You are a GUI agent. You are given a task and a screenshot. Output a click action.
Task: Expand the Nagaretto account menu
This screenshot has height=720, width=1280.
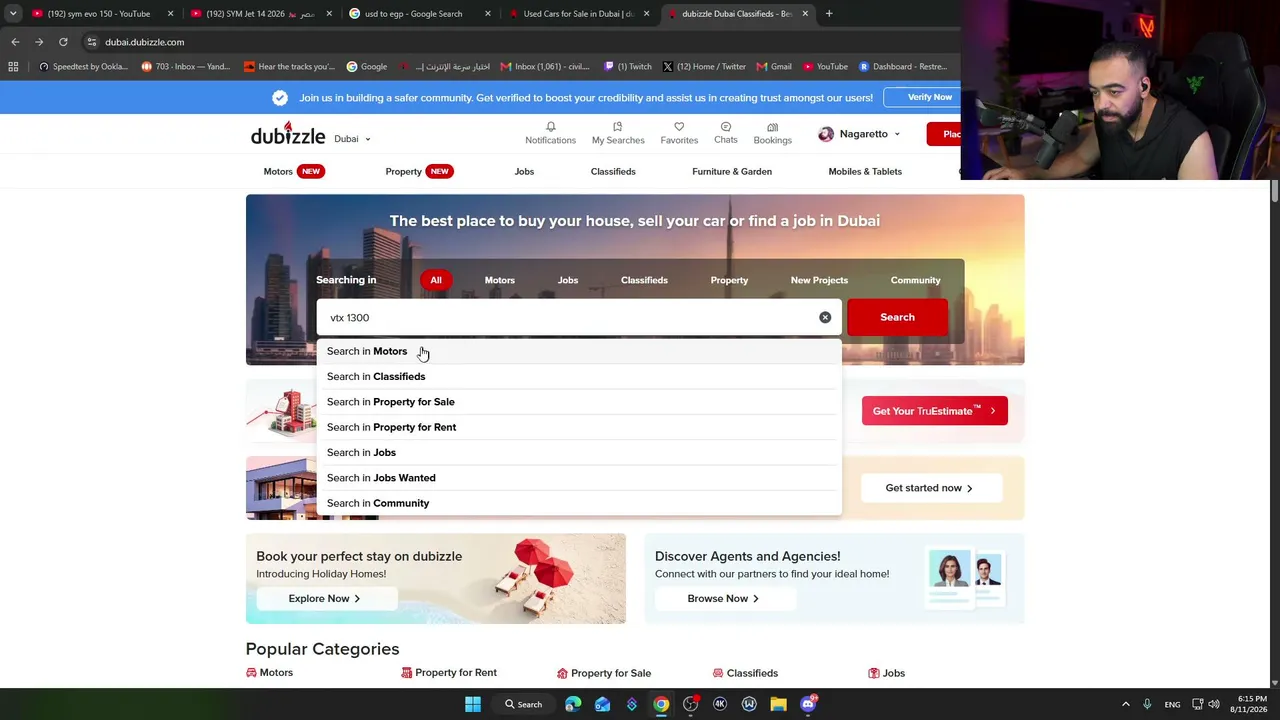click(897, 134)
